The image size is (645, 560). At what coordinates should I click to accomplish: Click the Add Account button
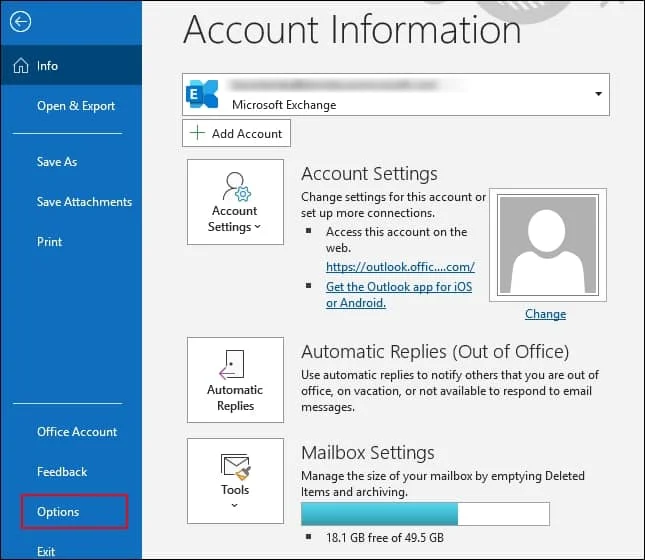[237, 133]
